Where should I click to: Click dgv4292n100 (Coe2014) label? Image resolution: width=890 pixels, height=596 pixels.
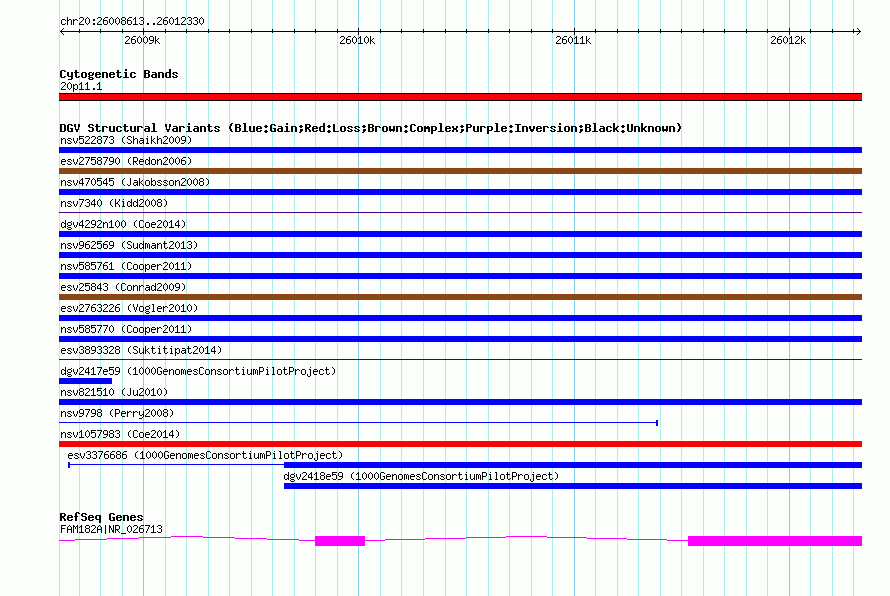(x=123, y=224)
